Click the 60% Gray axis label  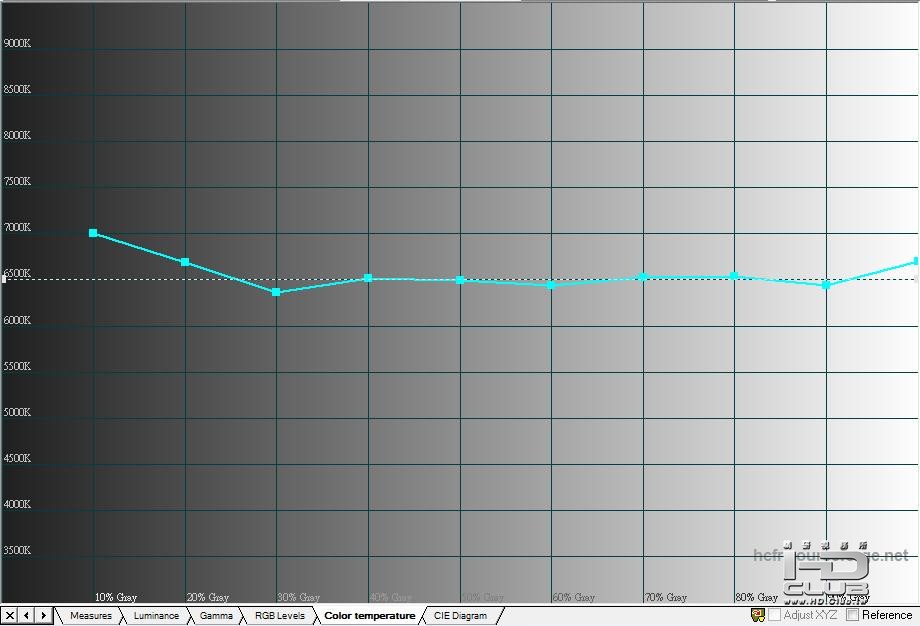574,597
